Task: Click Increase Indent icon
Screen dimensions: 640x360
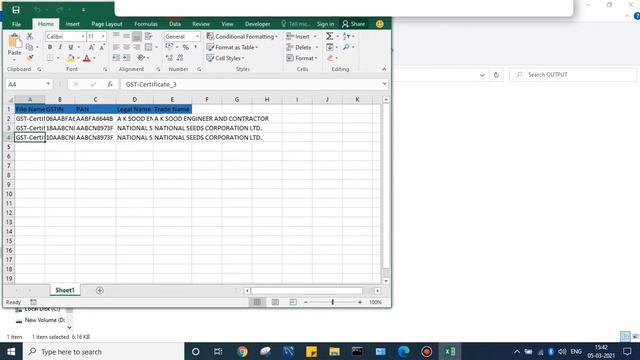Action: (127, 58)
